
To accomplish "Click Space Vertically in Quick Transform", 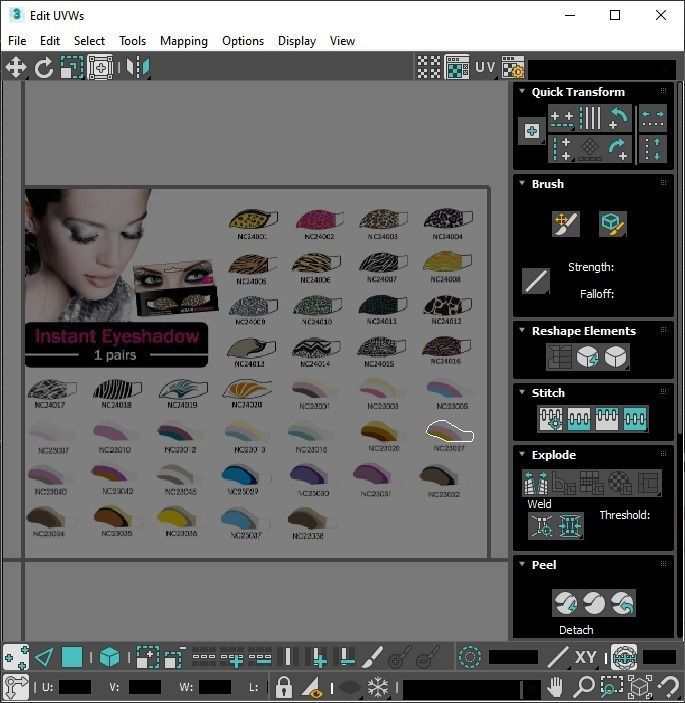I will 653,149.
